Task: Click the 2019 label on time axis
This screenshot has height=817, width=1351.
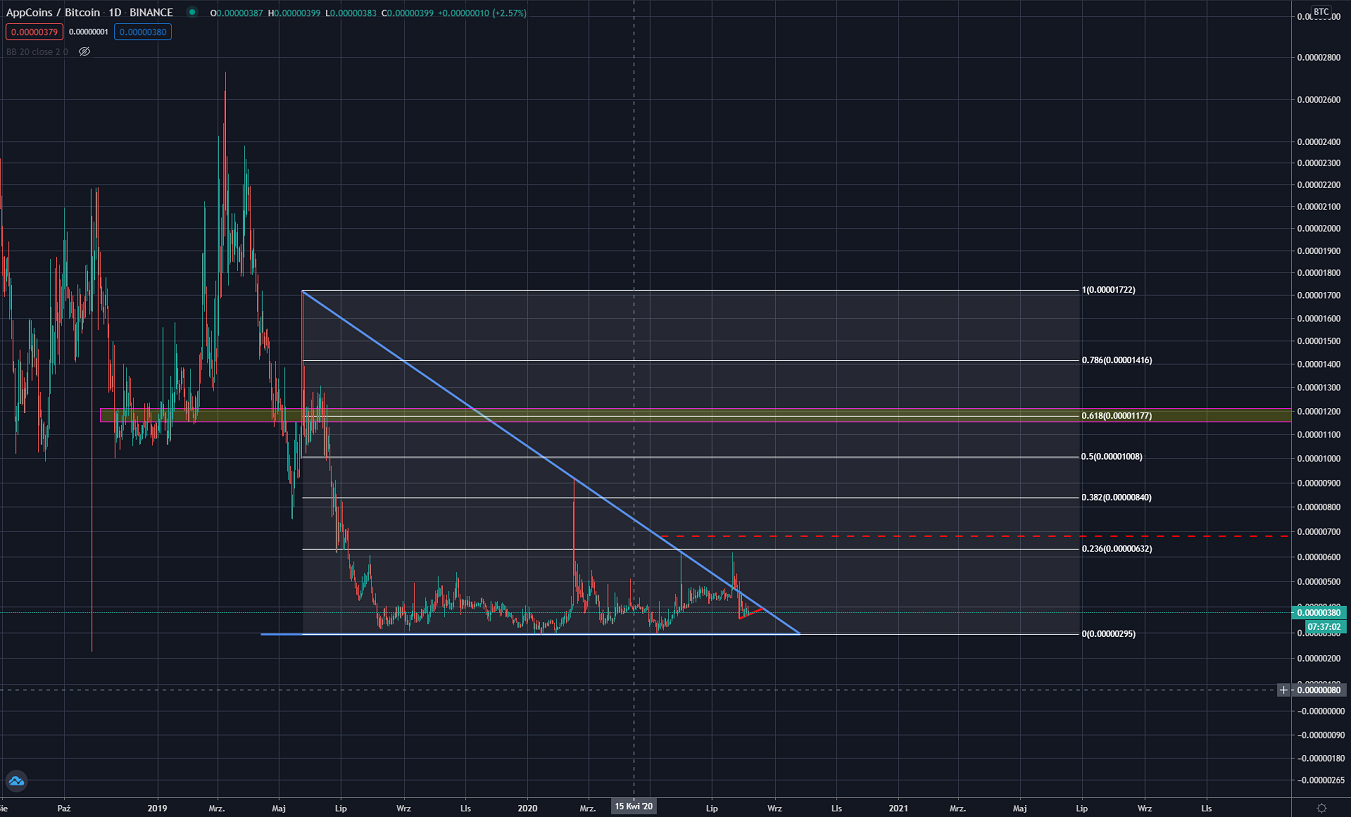Action: point(156,806)
